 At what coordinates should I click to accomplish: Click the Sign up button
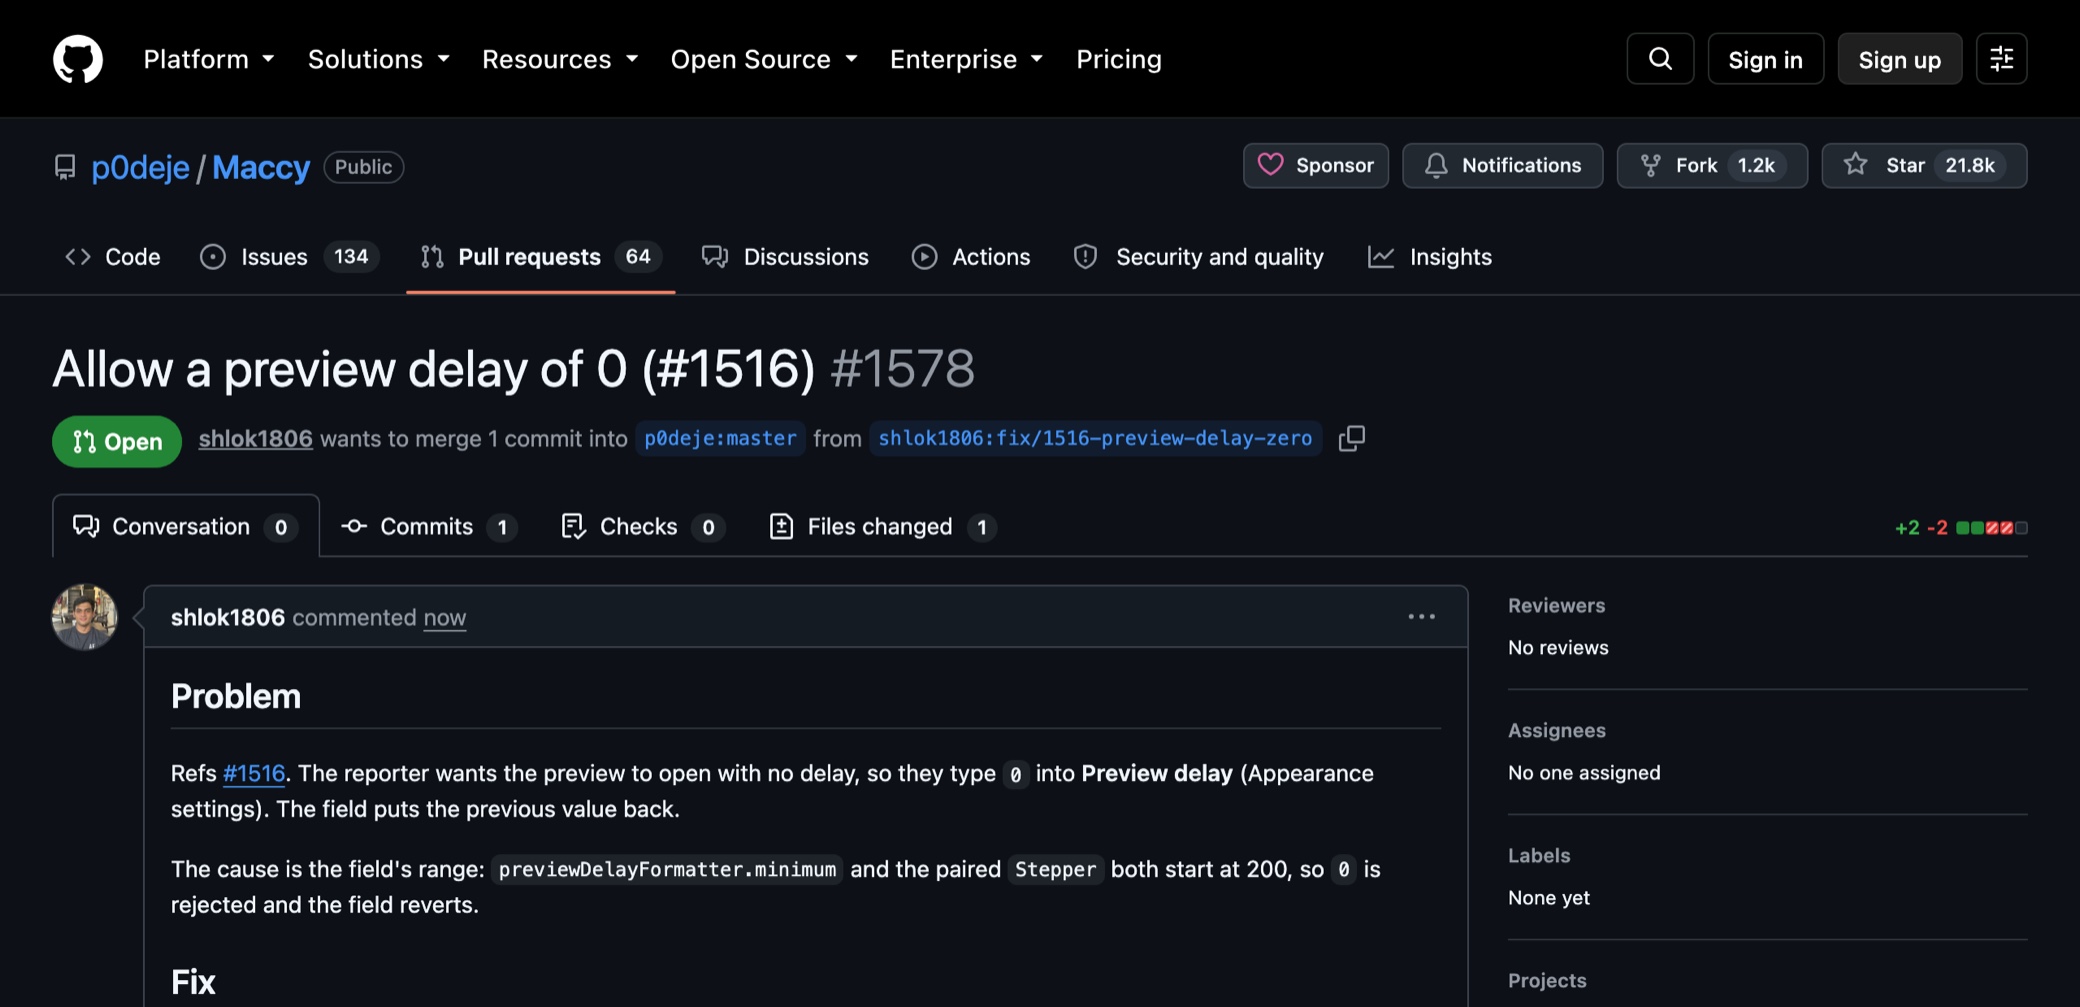[x=1899, y=59]
